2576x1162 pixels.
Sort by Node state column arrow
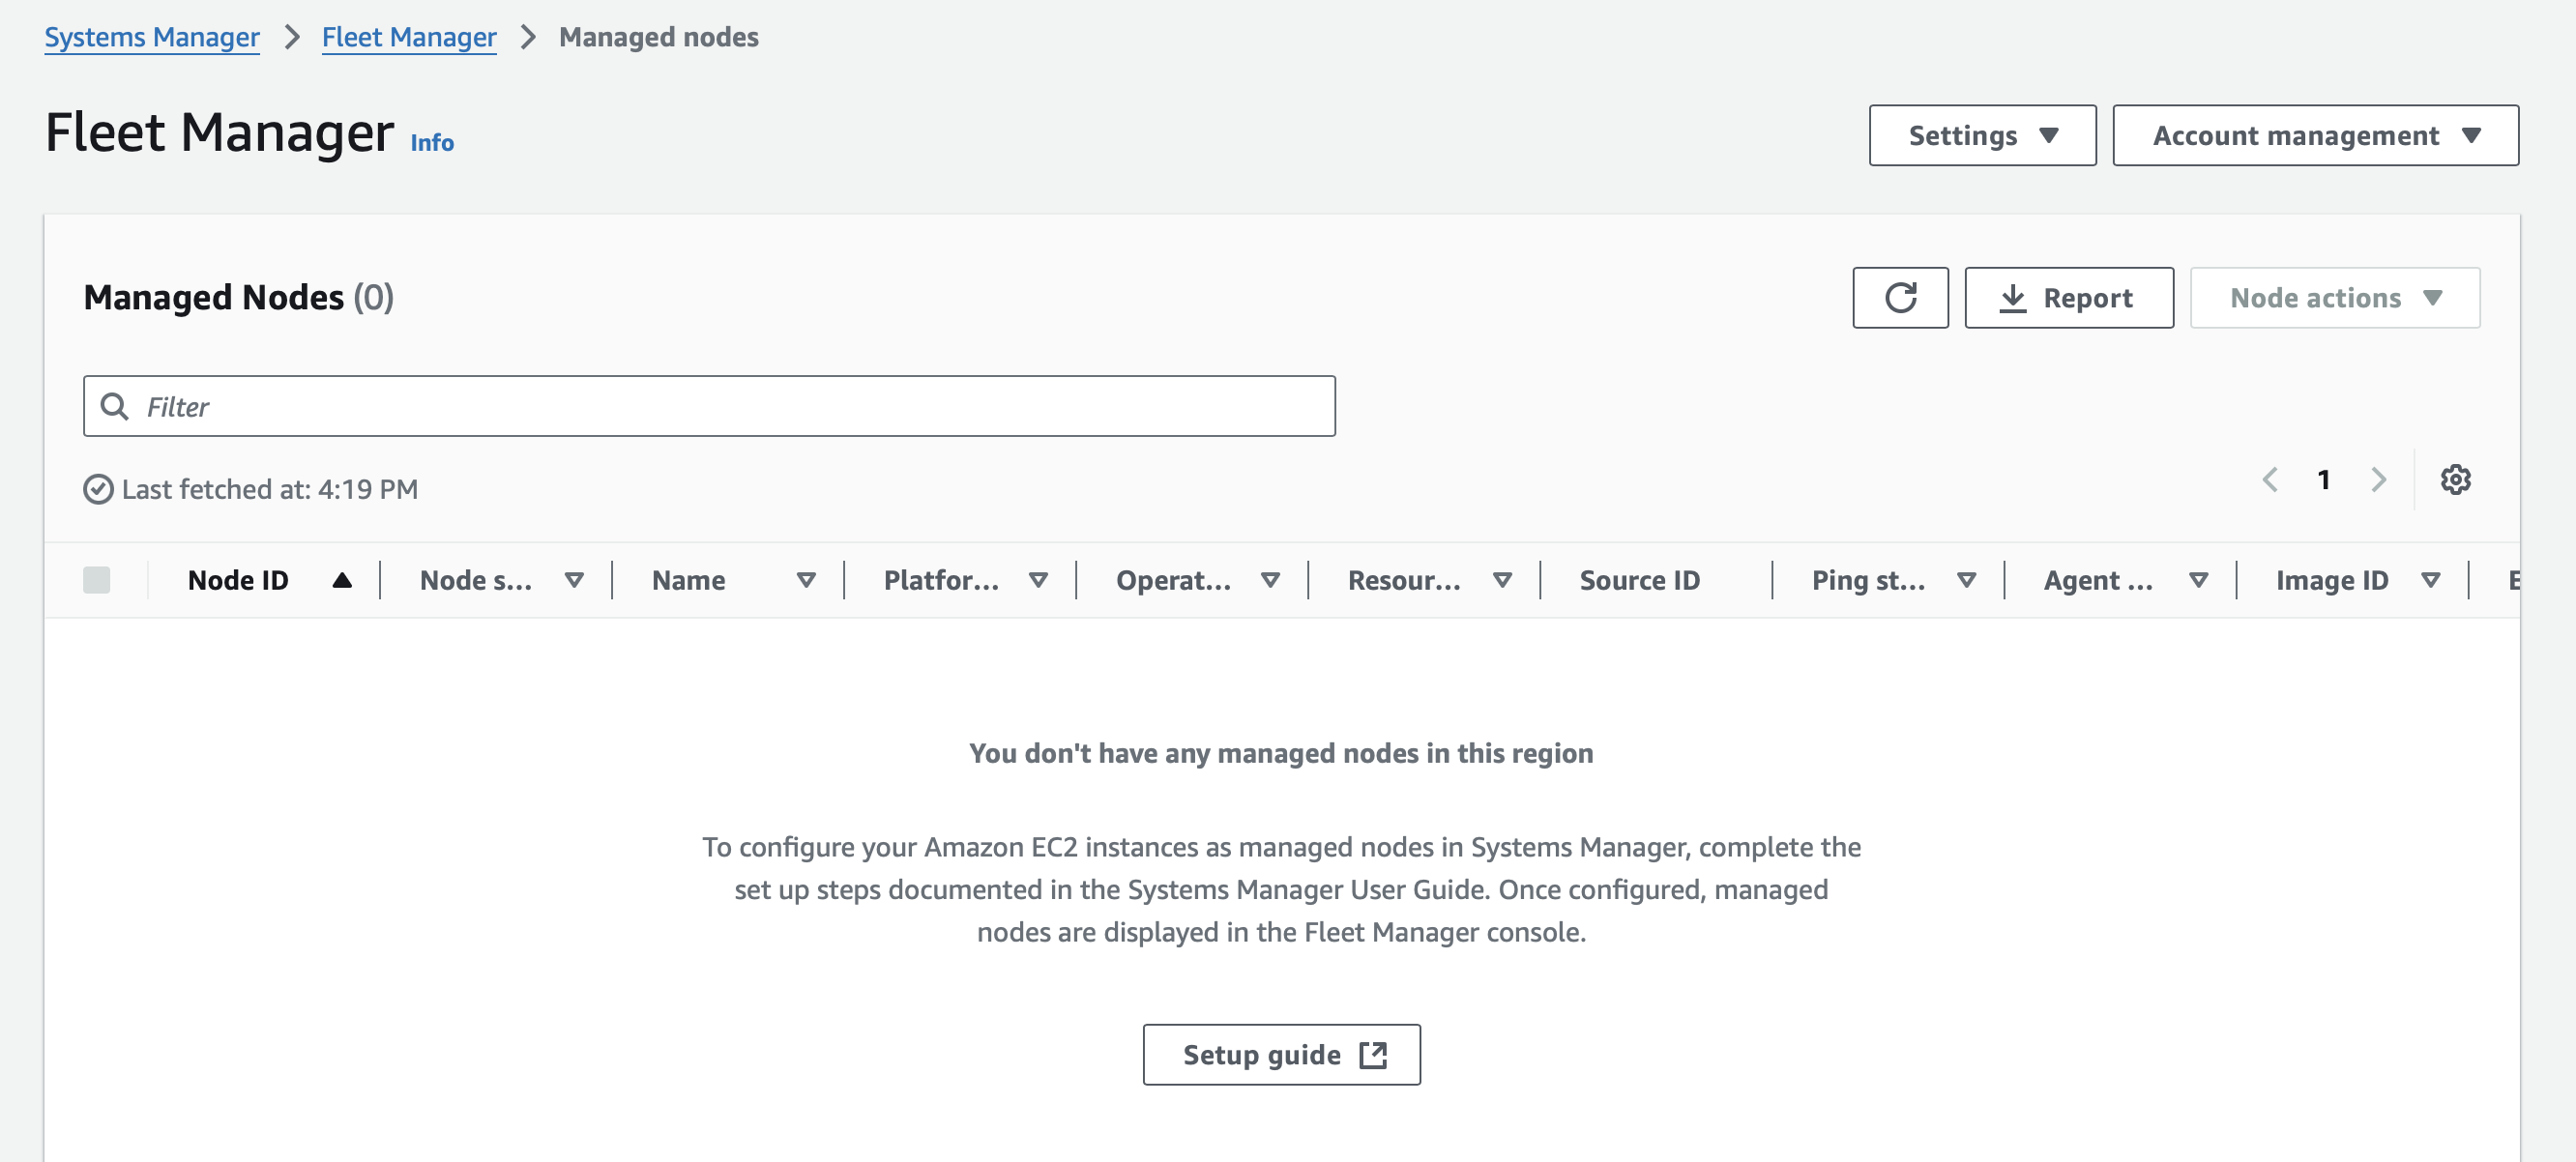(x=574, y=580)
